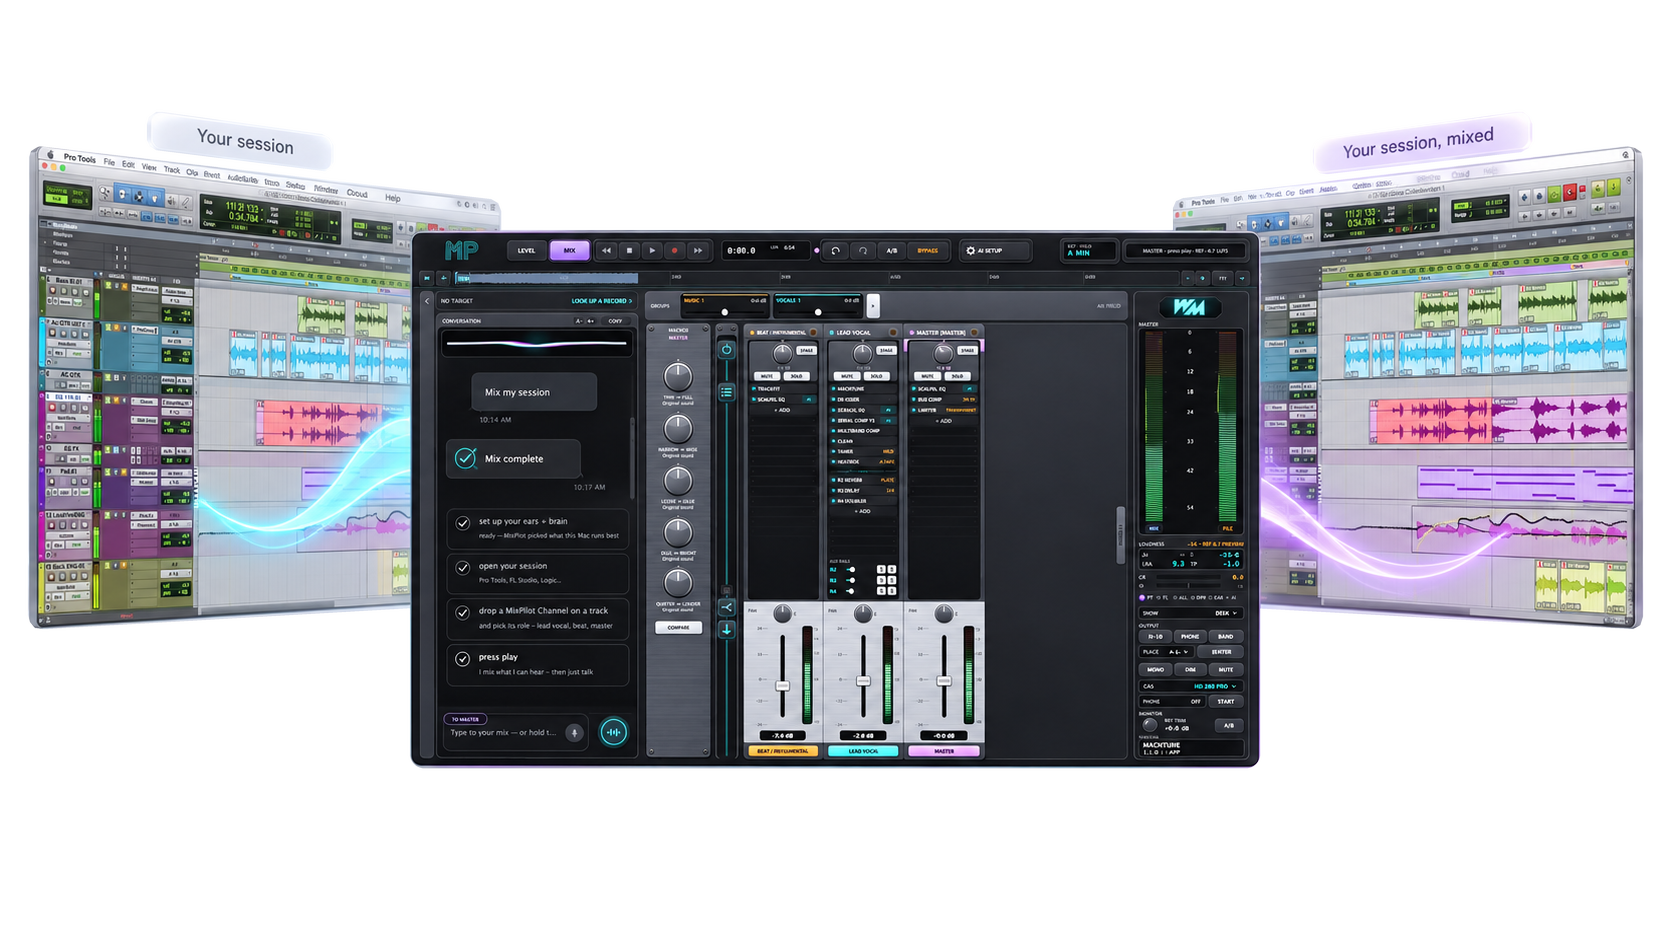This screenshot has height=941, width=1672.
Task: Click the Lead Vocal volume fader
Action: (863, 680)
